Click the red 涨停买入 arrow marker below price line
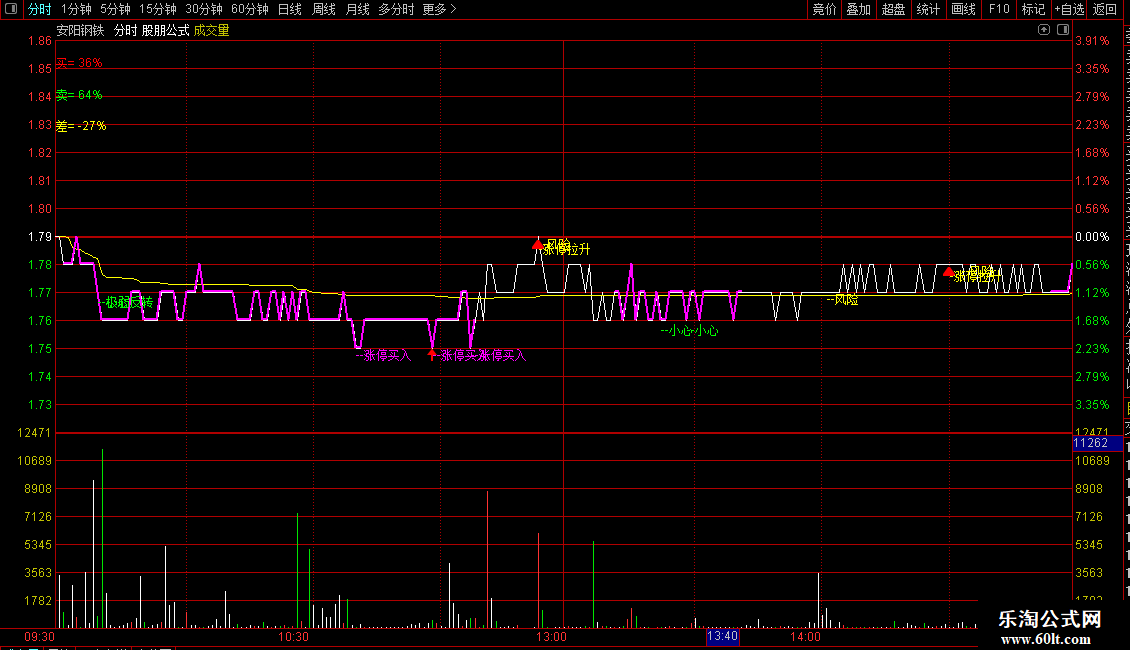This screenshot has width=1130, height=650. coord(432,354)
